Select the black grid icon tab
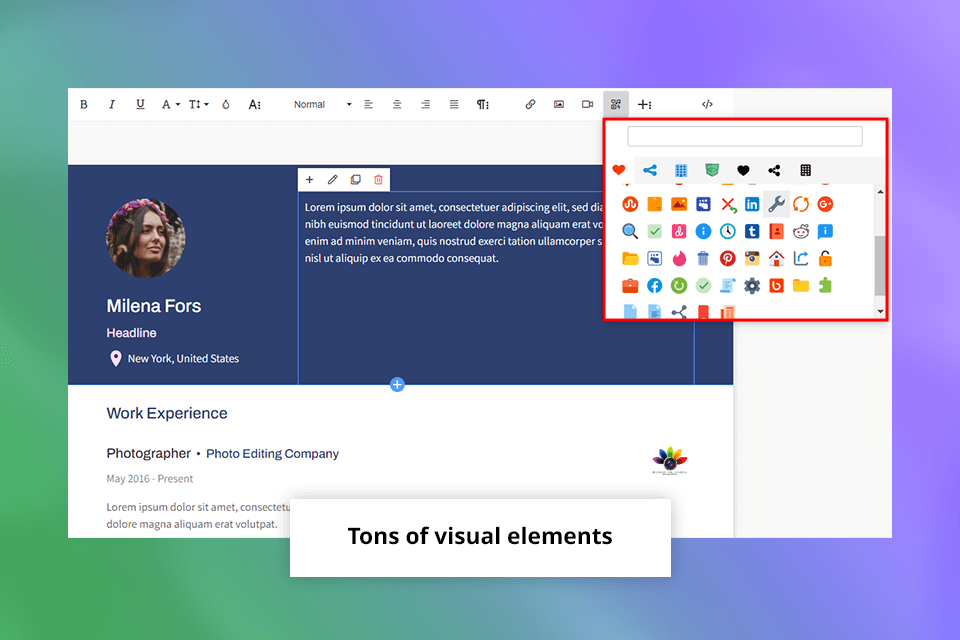The height and width of the screenshot is (640, 960). tap(806, 170)
